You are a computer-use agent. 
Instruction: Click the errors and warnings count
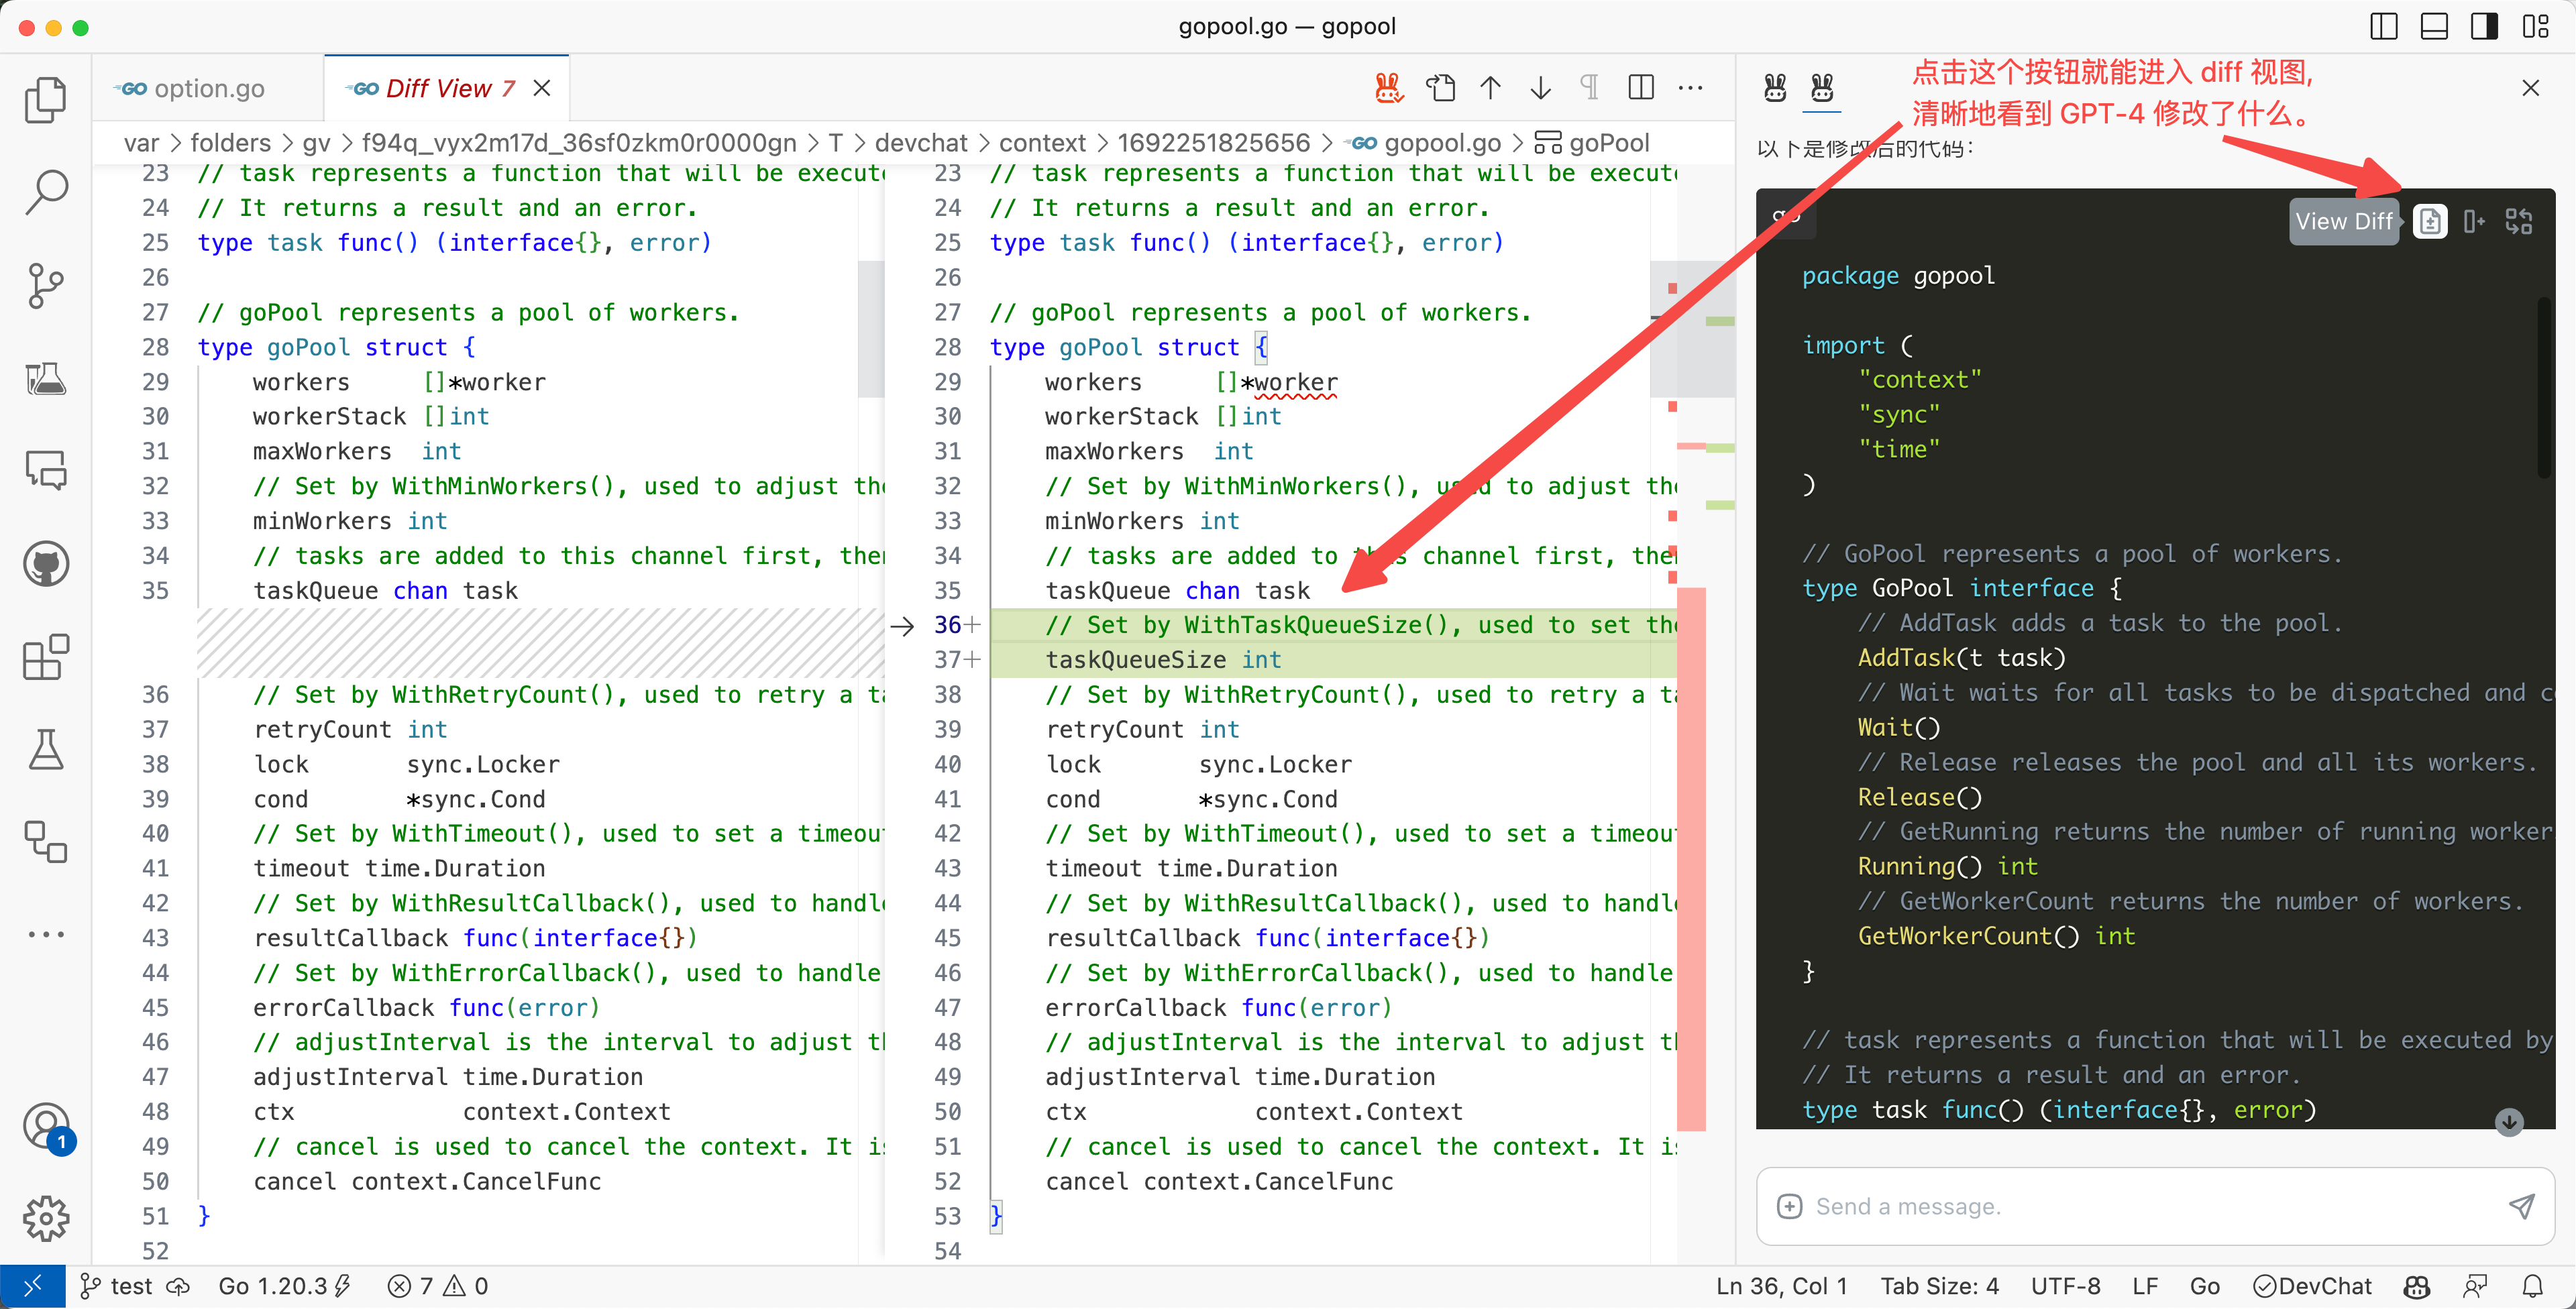pos(437,1286)
